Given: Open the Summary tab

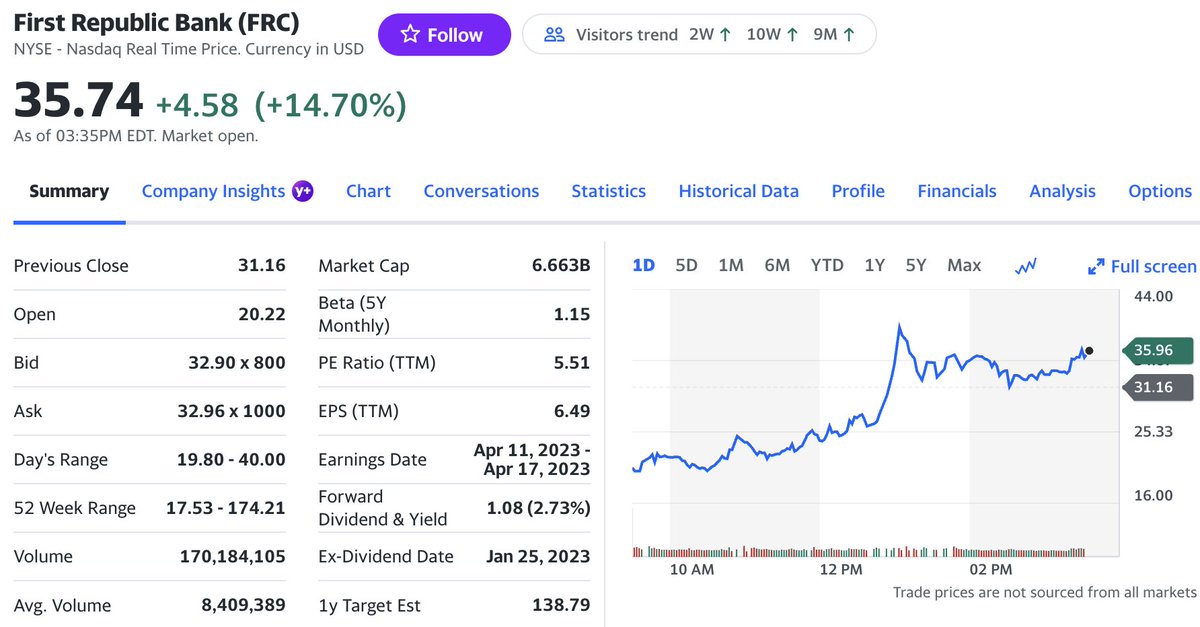Looking at the screenshot, I should 69,191.
